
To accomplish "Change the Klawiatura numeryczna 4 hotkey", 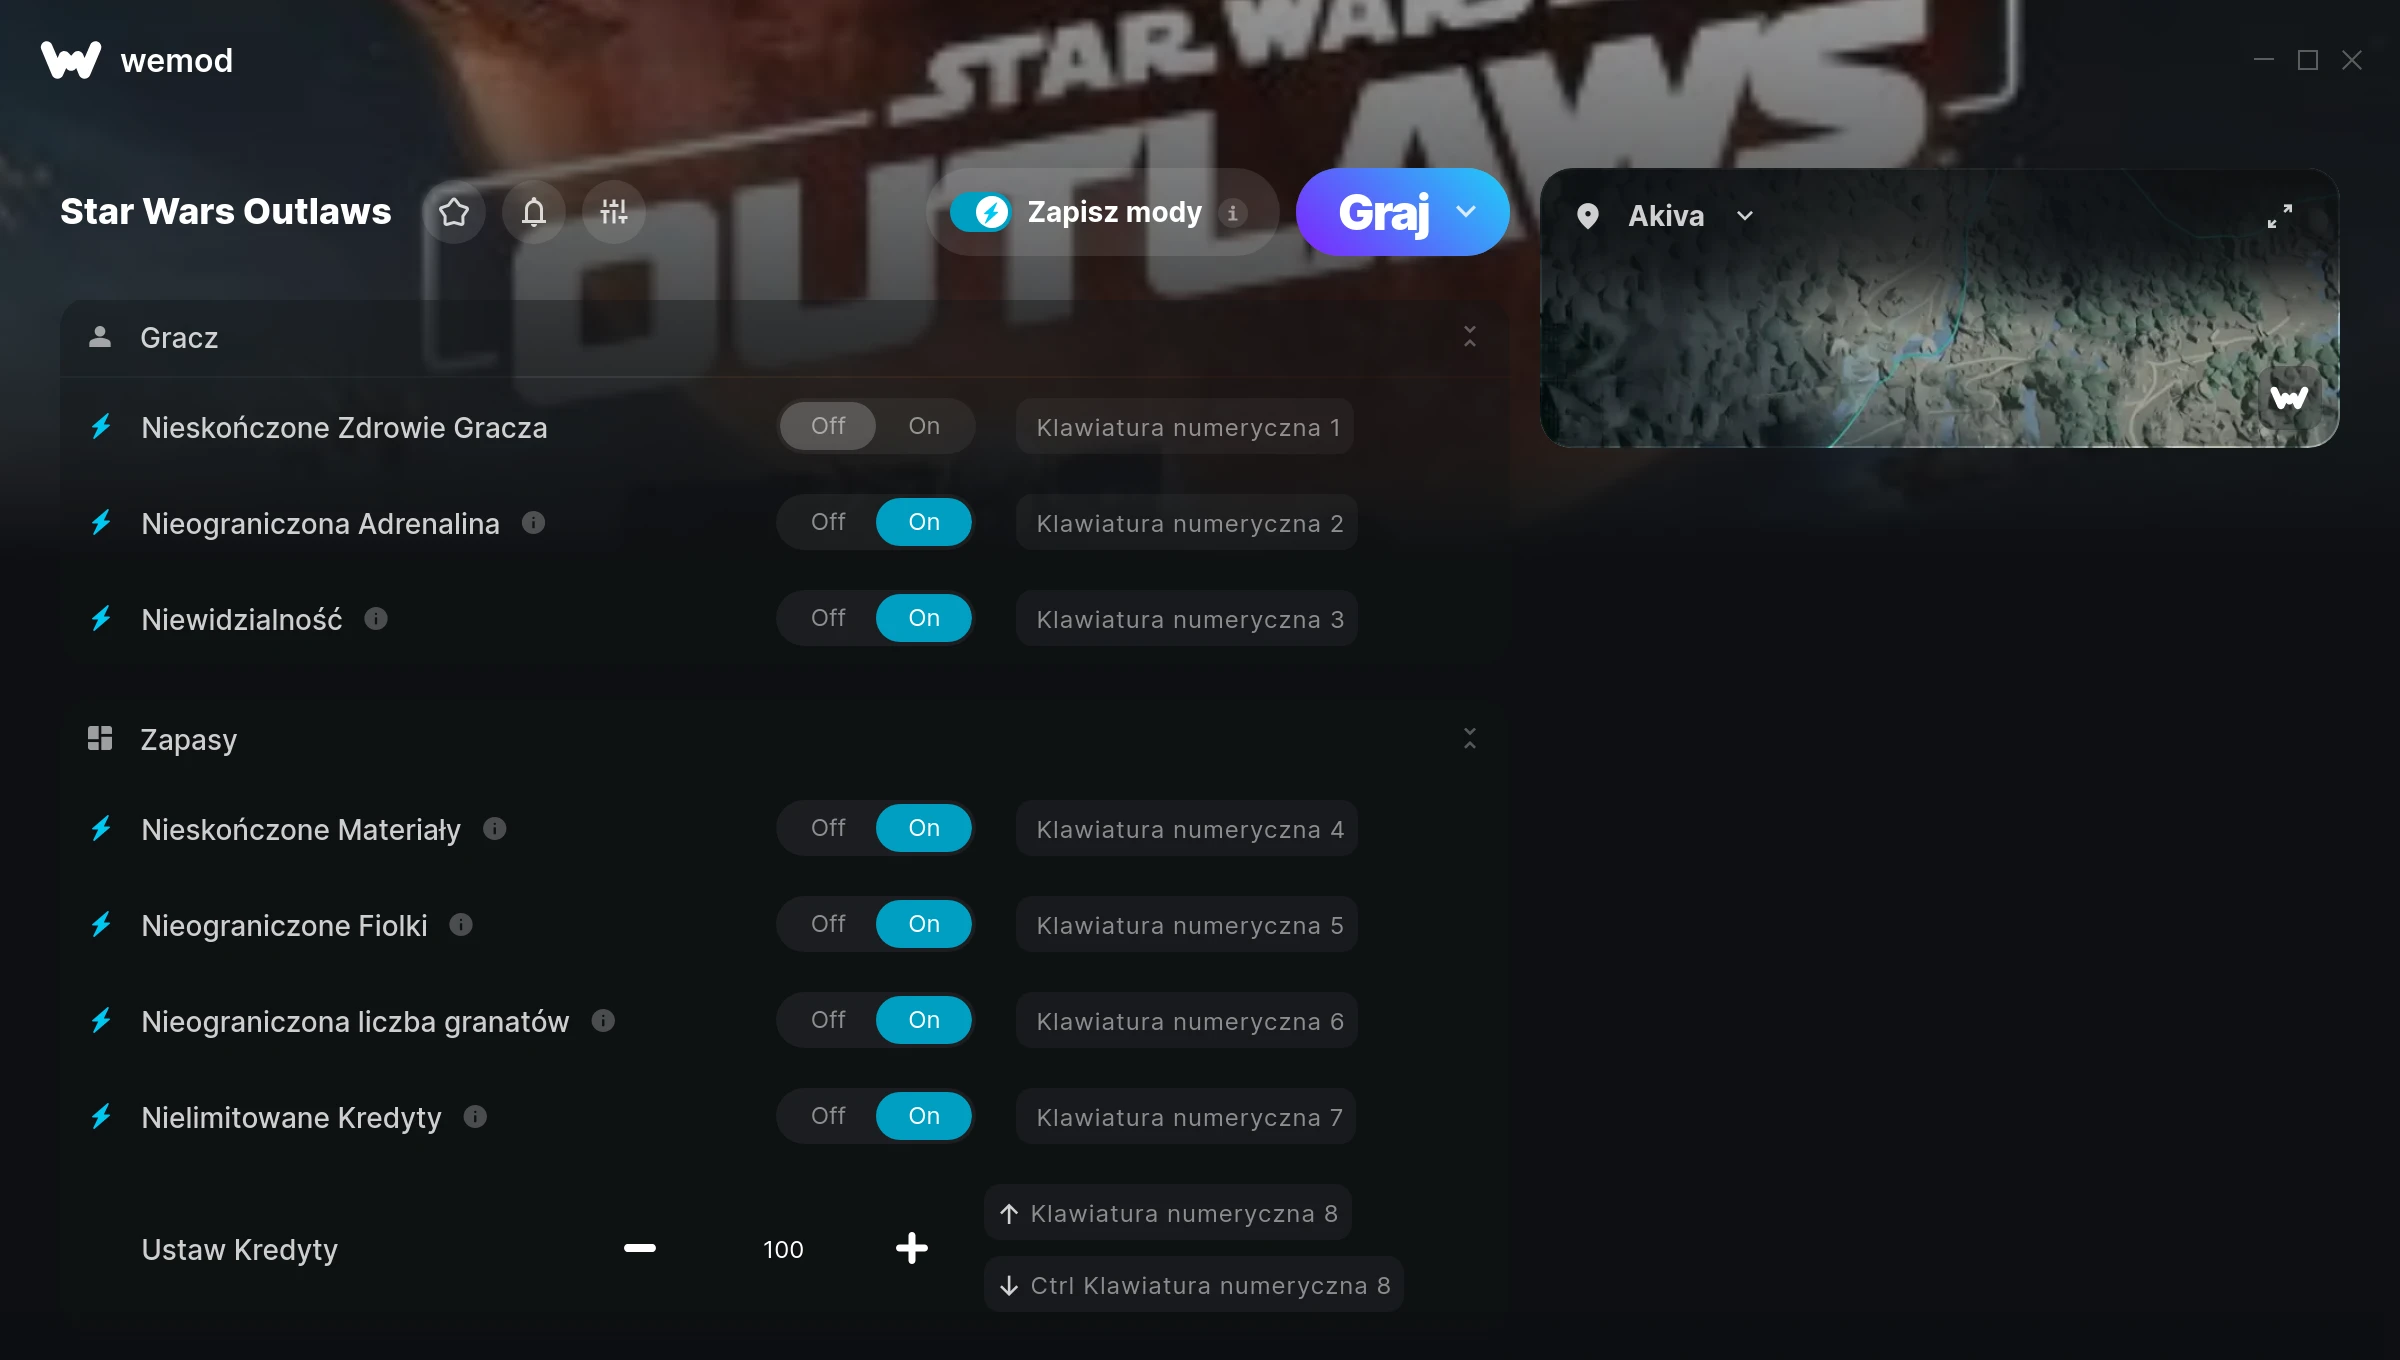I will click(1187, 829).
